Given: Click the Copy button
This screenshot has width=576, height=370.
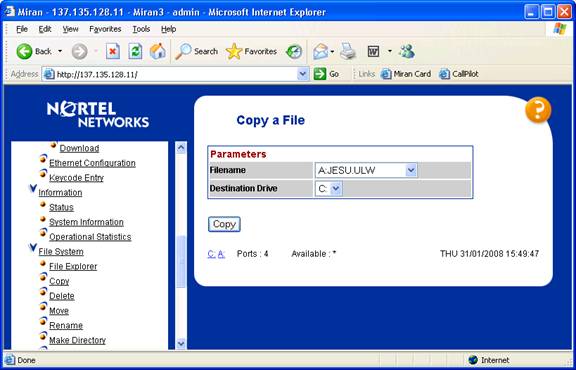Looking at the screenshot, I should (x=224, y=224).
